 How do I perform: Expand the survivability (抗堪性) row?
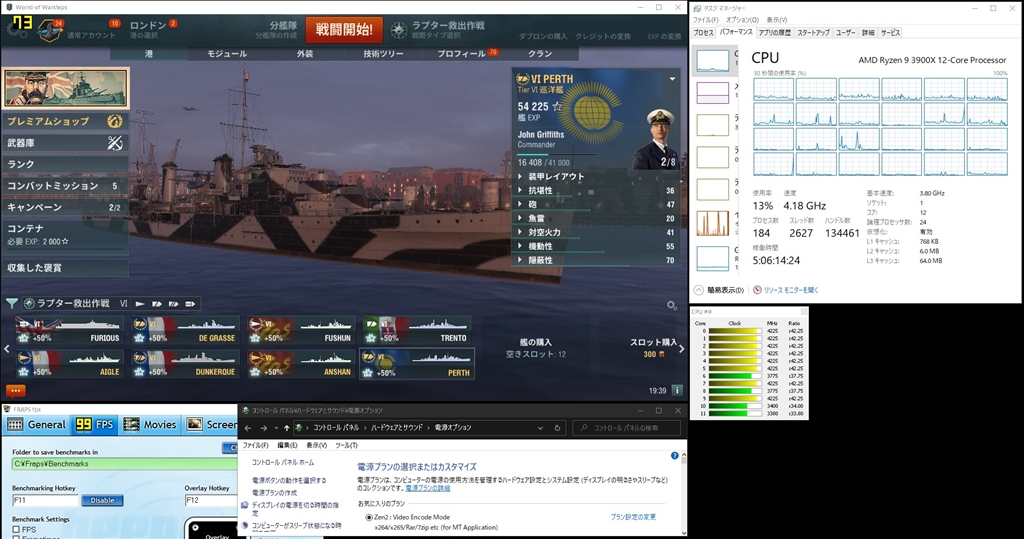coord(596,190)
